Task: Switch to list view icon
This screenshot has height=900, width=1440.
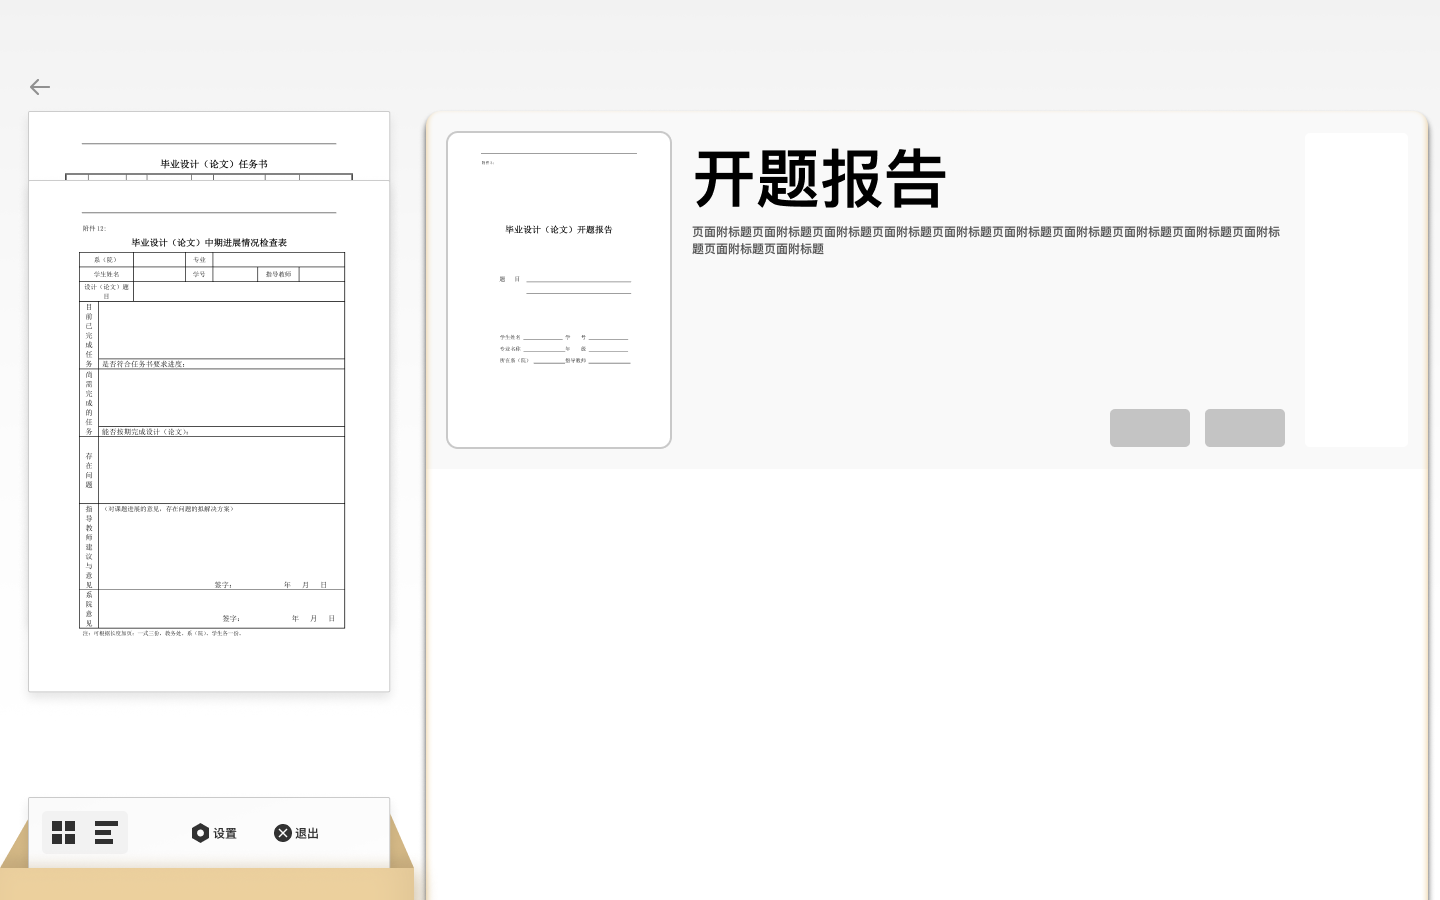Action: pyautogui.click(x=106, y=833)
